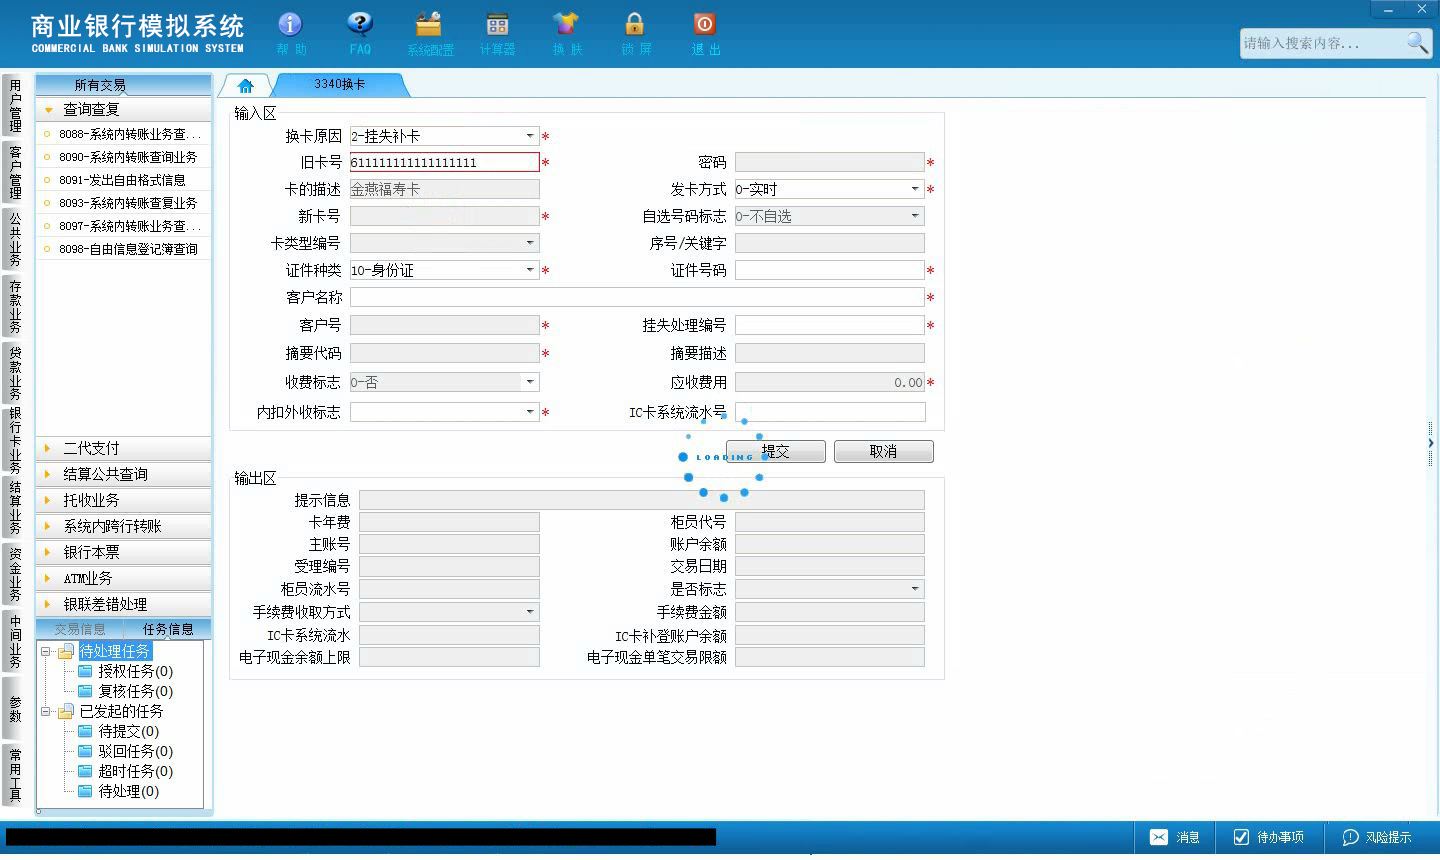Expand the 二代支付 section
The width and height of the screenshot is (1440, 860).
[124, 448]
